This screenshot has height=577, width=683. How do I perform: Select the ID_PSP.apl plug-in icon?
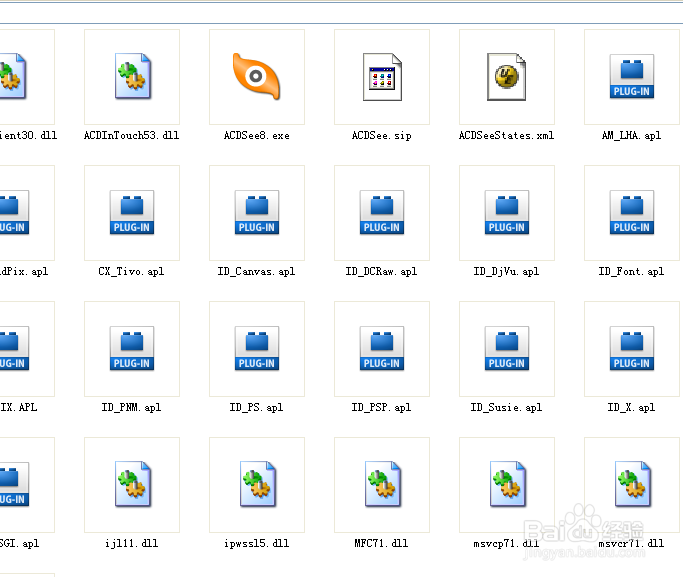(382, 348)
